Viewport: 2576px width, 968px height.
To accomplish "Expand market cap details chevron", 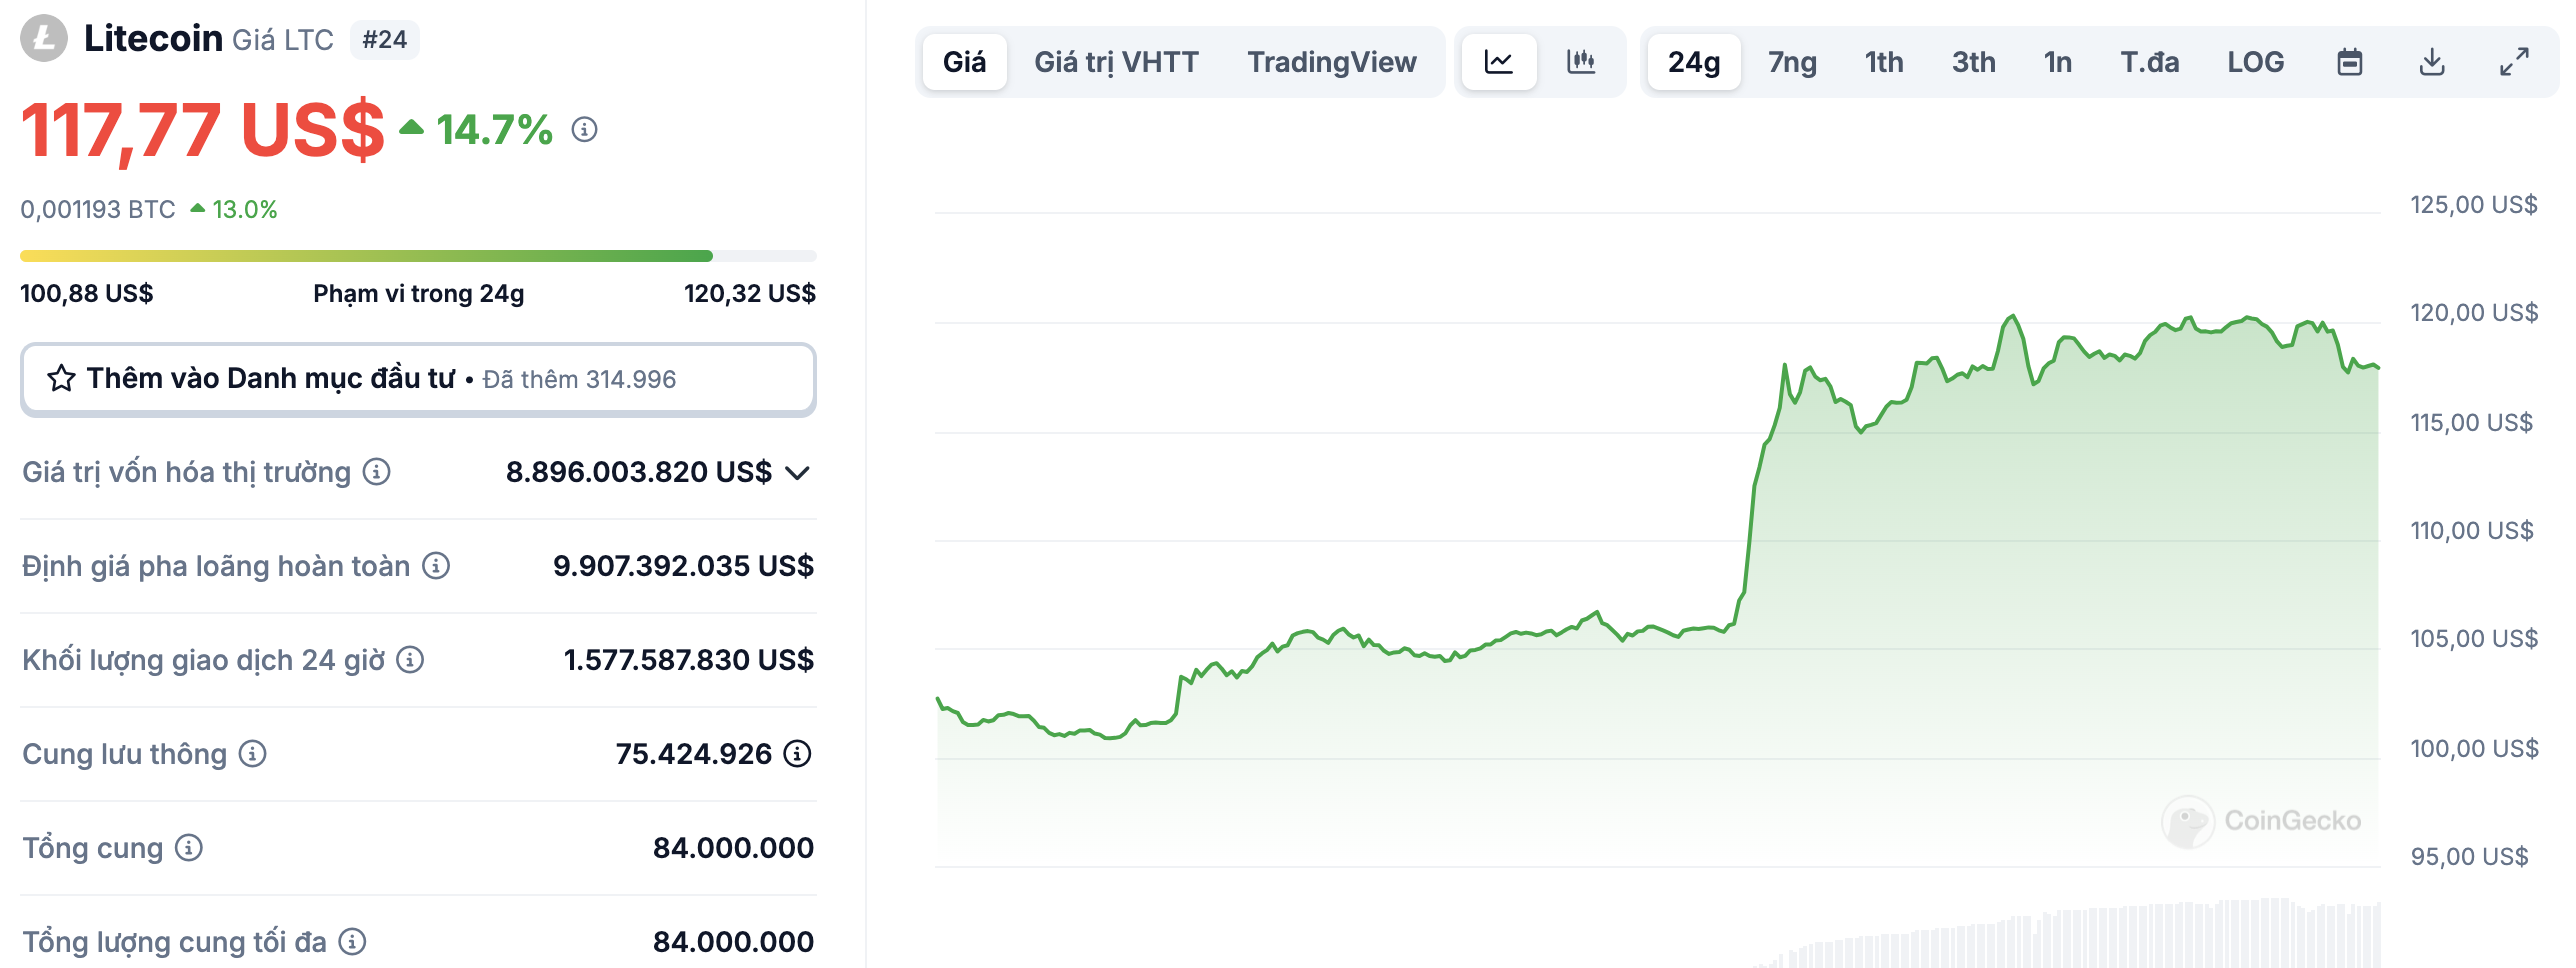I will coord(797,472).
